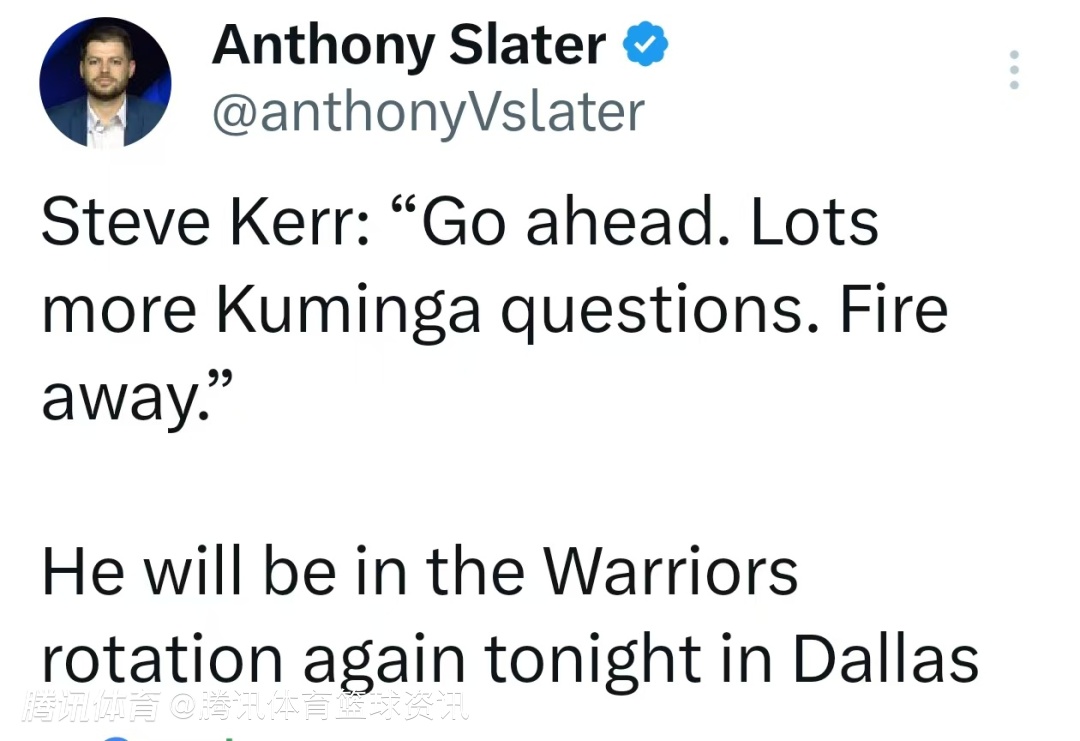Image resolution: width=1080 pixels, height=741 pixels.
Task: Open the three-dot more options menu
Action: click(x=1014, y=70)
